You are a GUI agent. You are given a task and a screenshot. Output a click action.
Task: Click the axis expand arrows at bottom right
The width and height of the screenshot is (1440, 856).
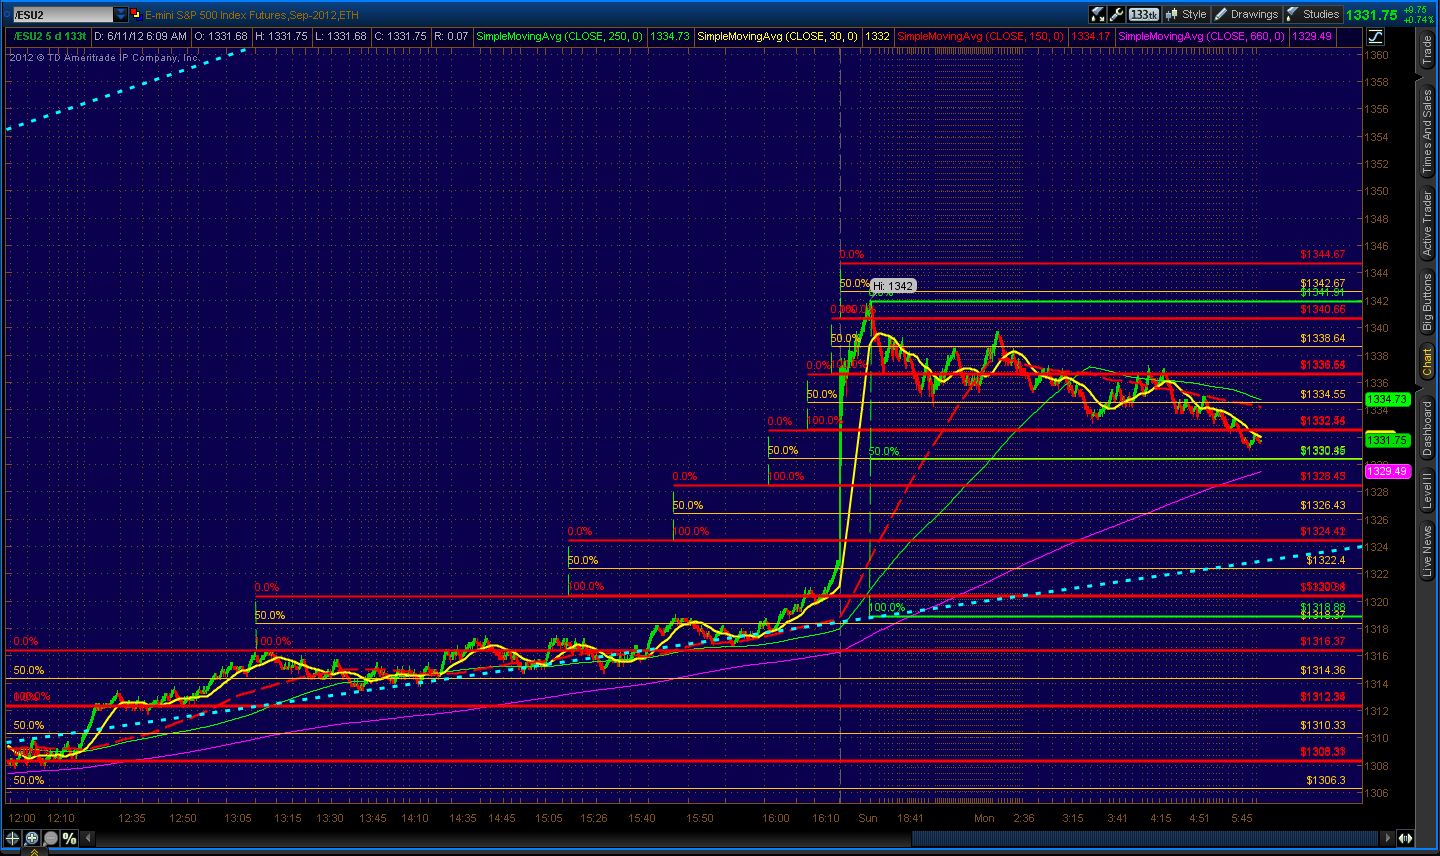1405,838
